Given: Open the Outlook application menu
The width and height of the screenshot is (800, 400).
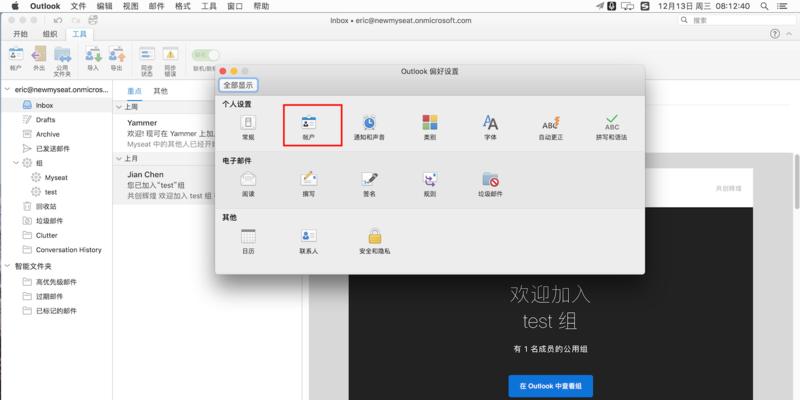Looking at the screenshot, I should tap(45, 6).
